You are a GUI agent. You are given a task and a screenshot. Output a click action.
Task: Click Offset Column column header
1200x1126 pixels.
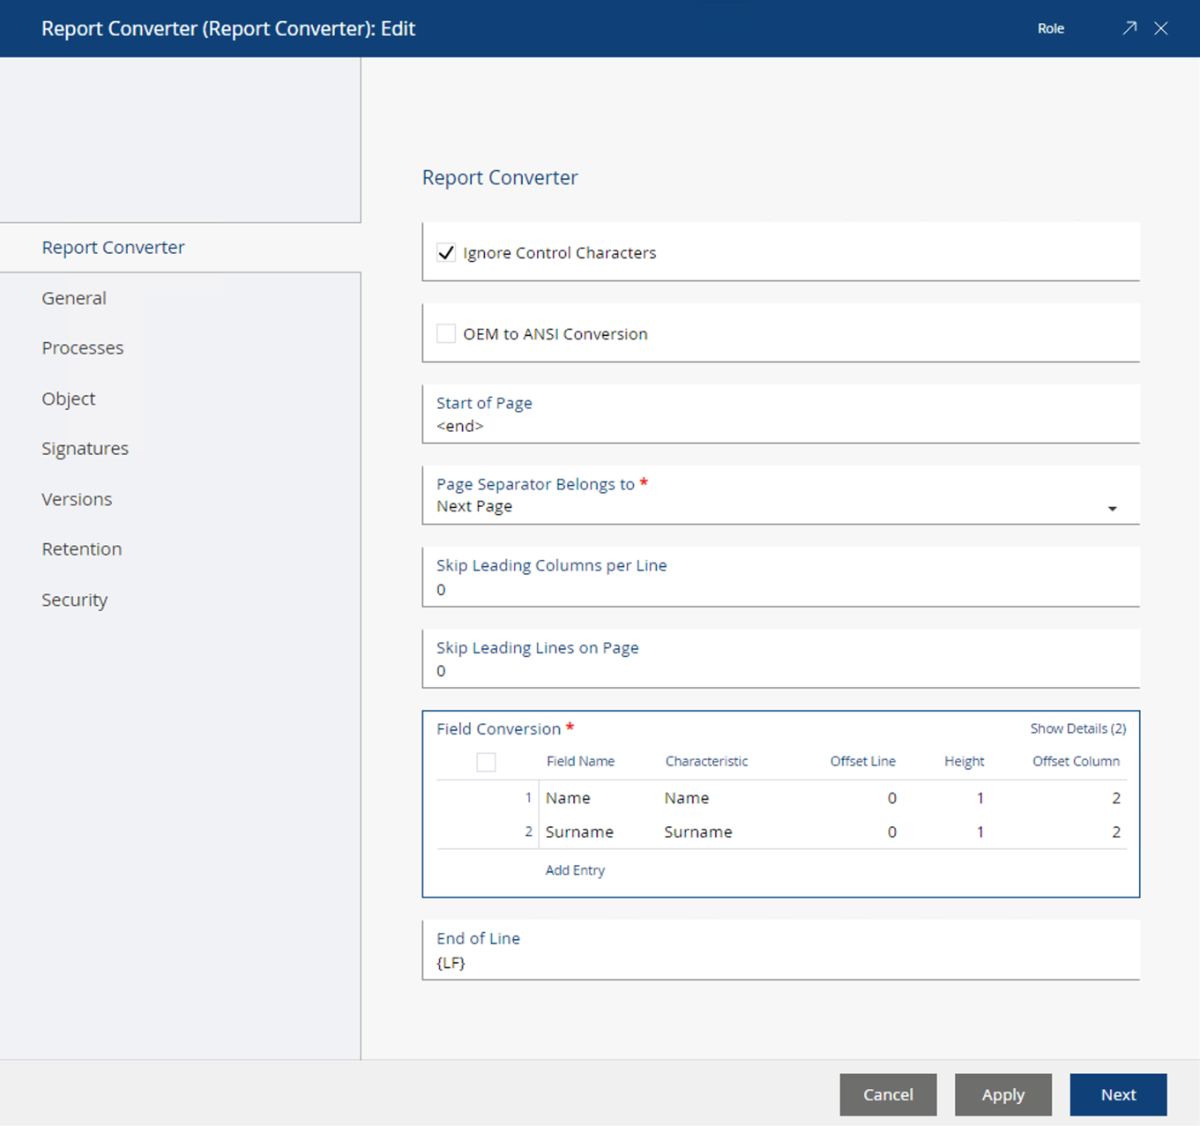click(x=1076, y=761)
